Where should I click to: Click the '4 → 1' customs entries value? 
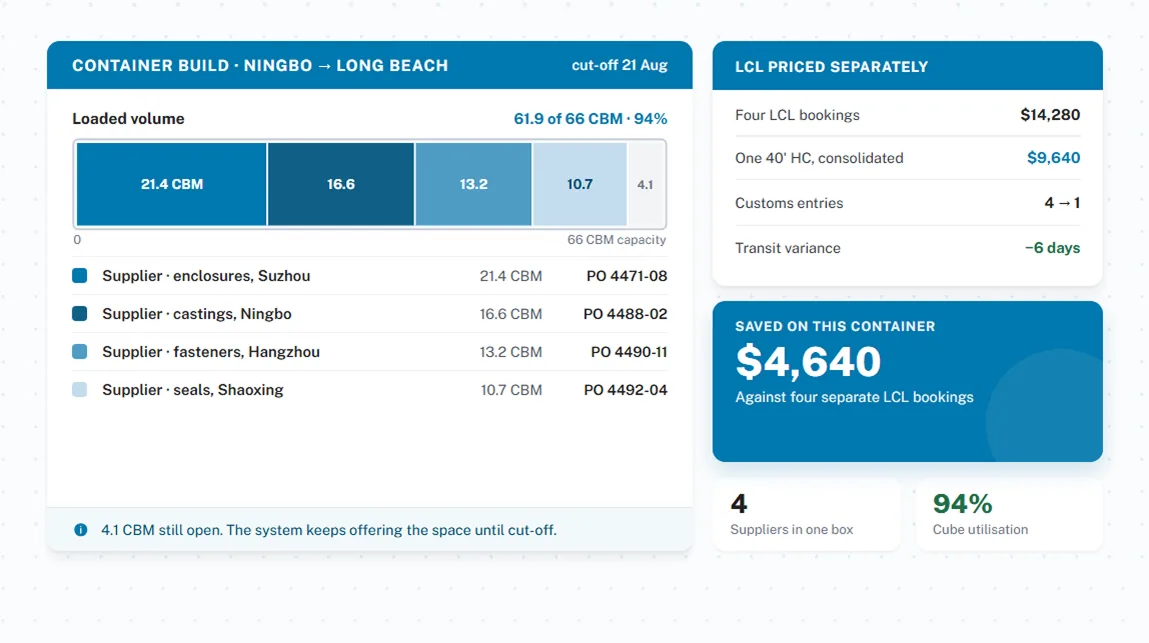click(1062, 203)
